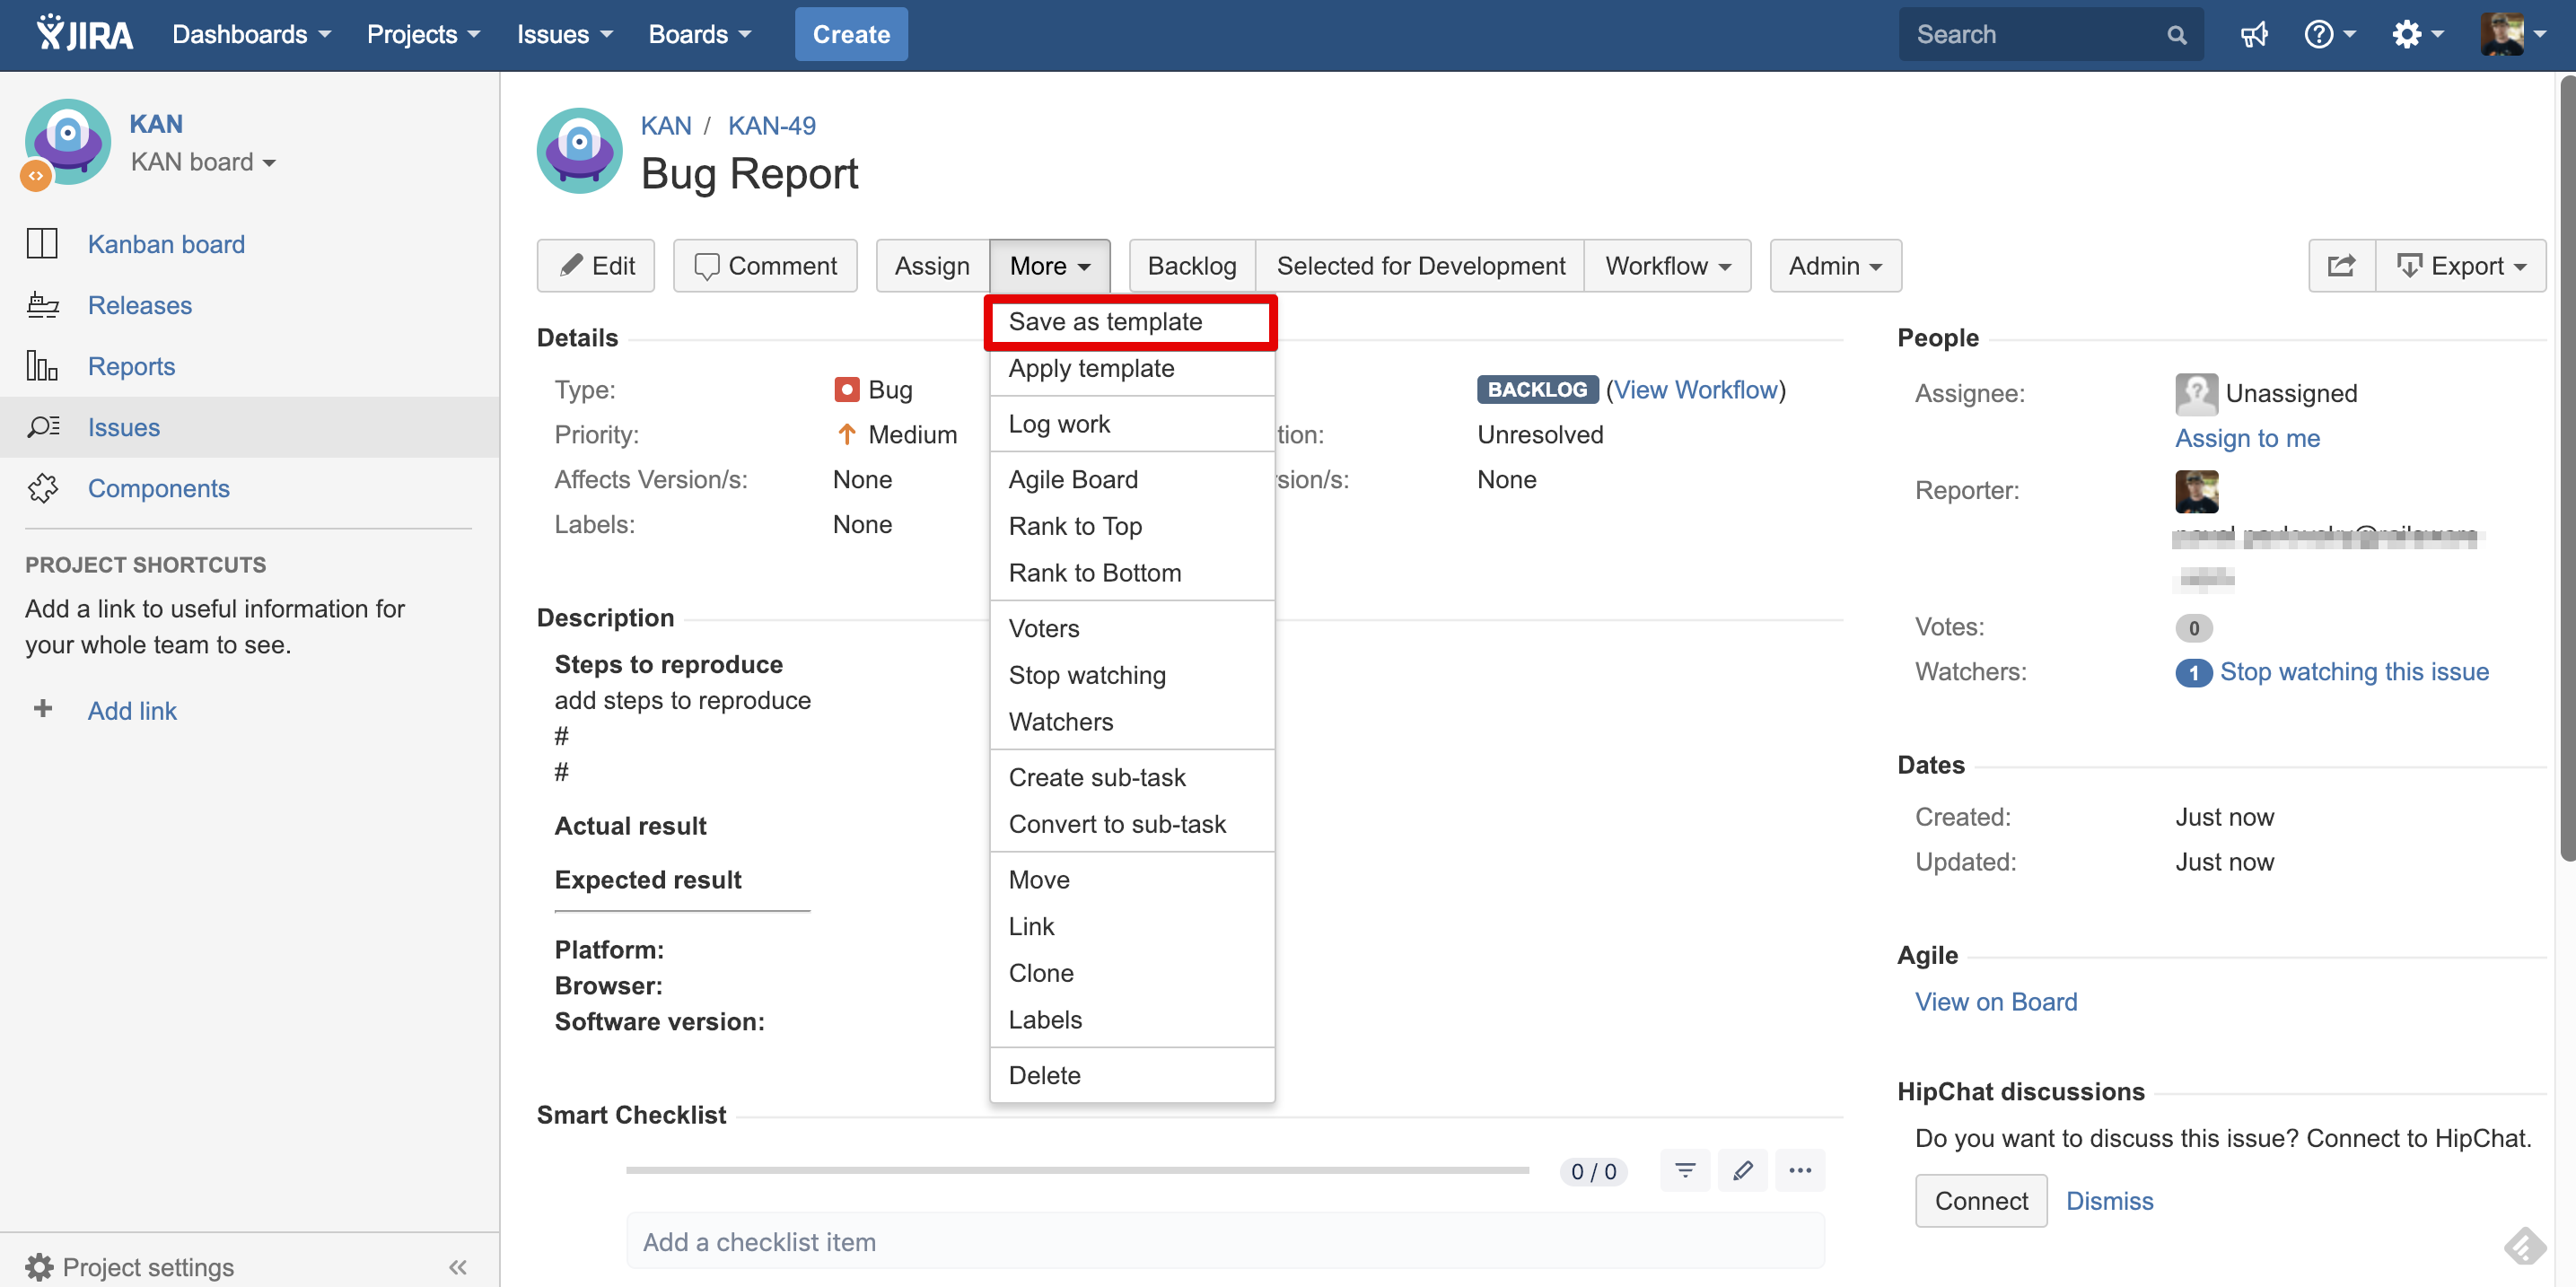Click the share issue icon
Viewport: 2576px width, 1287px height.
2340,266
